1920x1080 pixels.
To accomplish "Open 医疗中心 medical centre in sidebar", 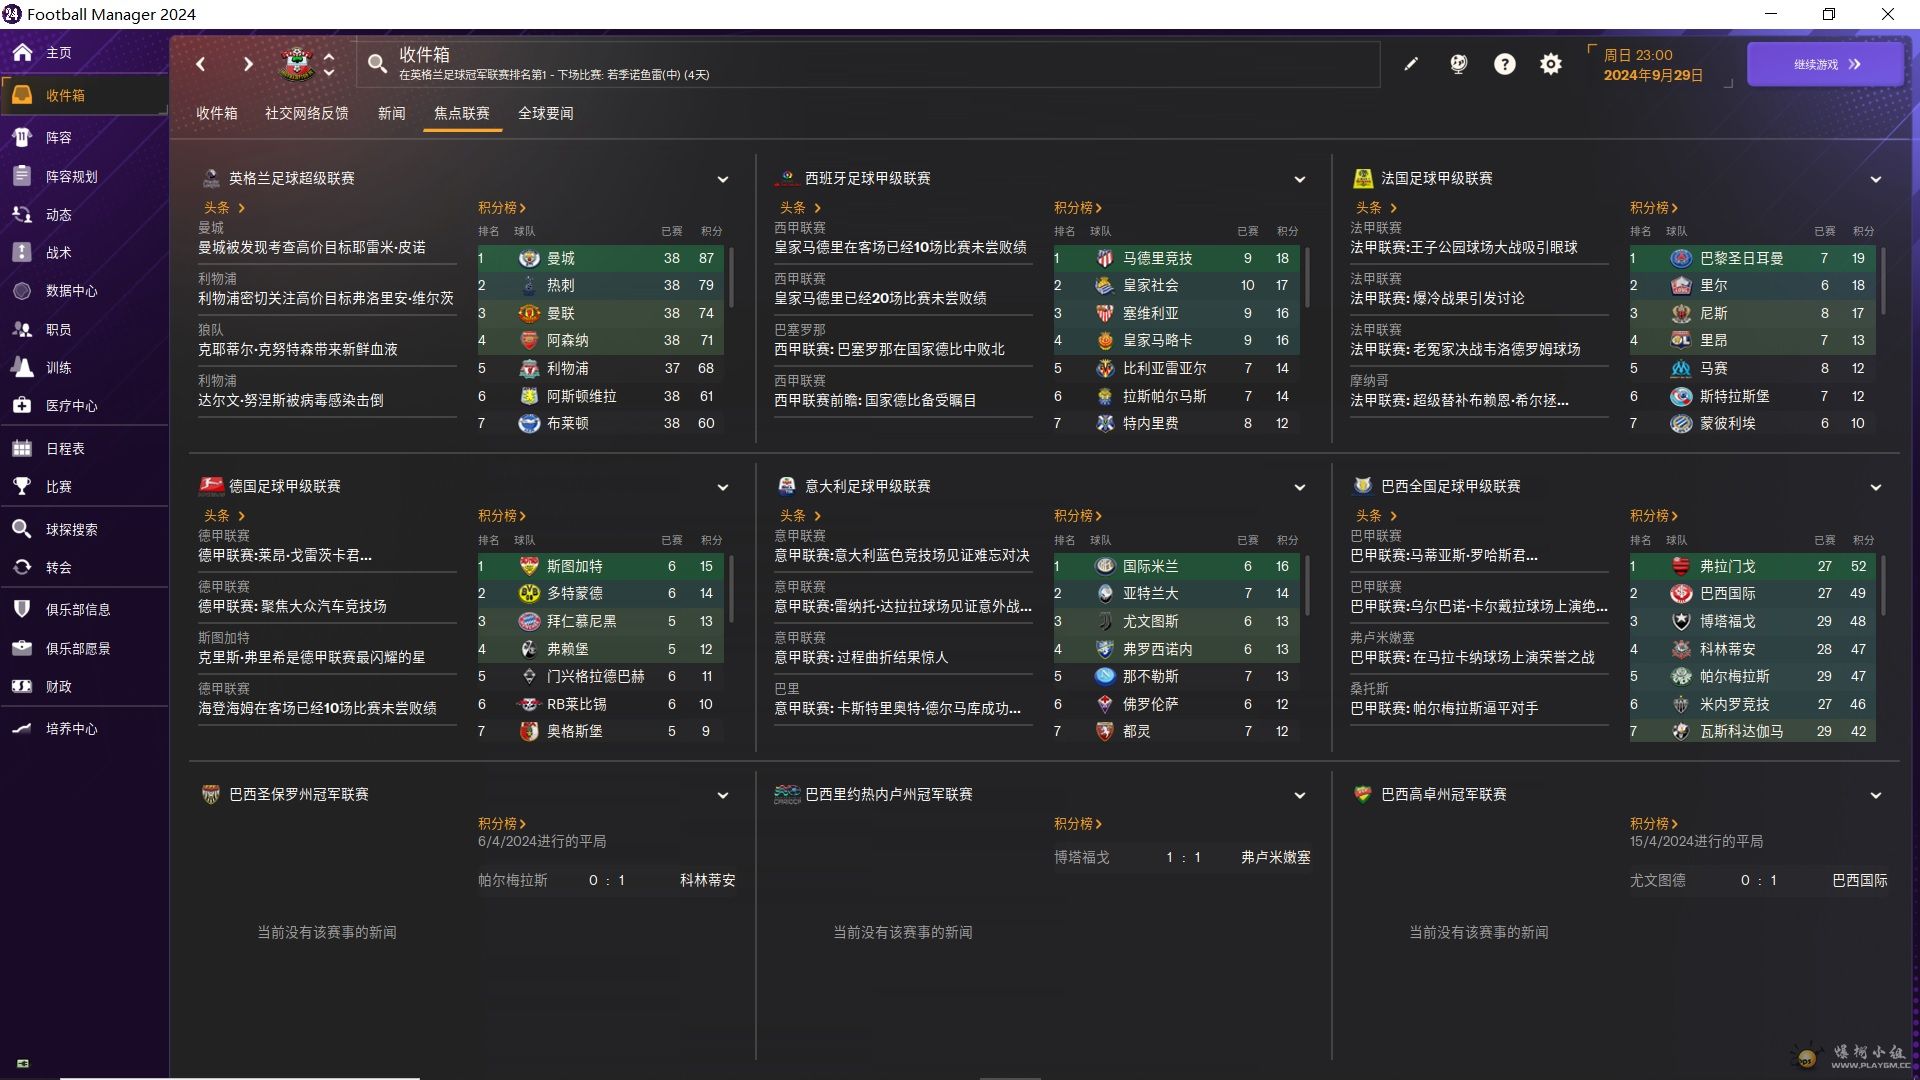I will (71, 406).
